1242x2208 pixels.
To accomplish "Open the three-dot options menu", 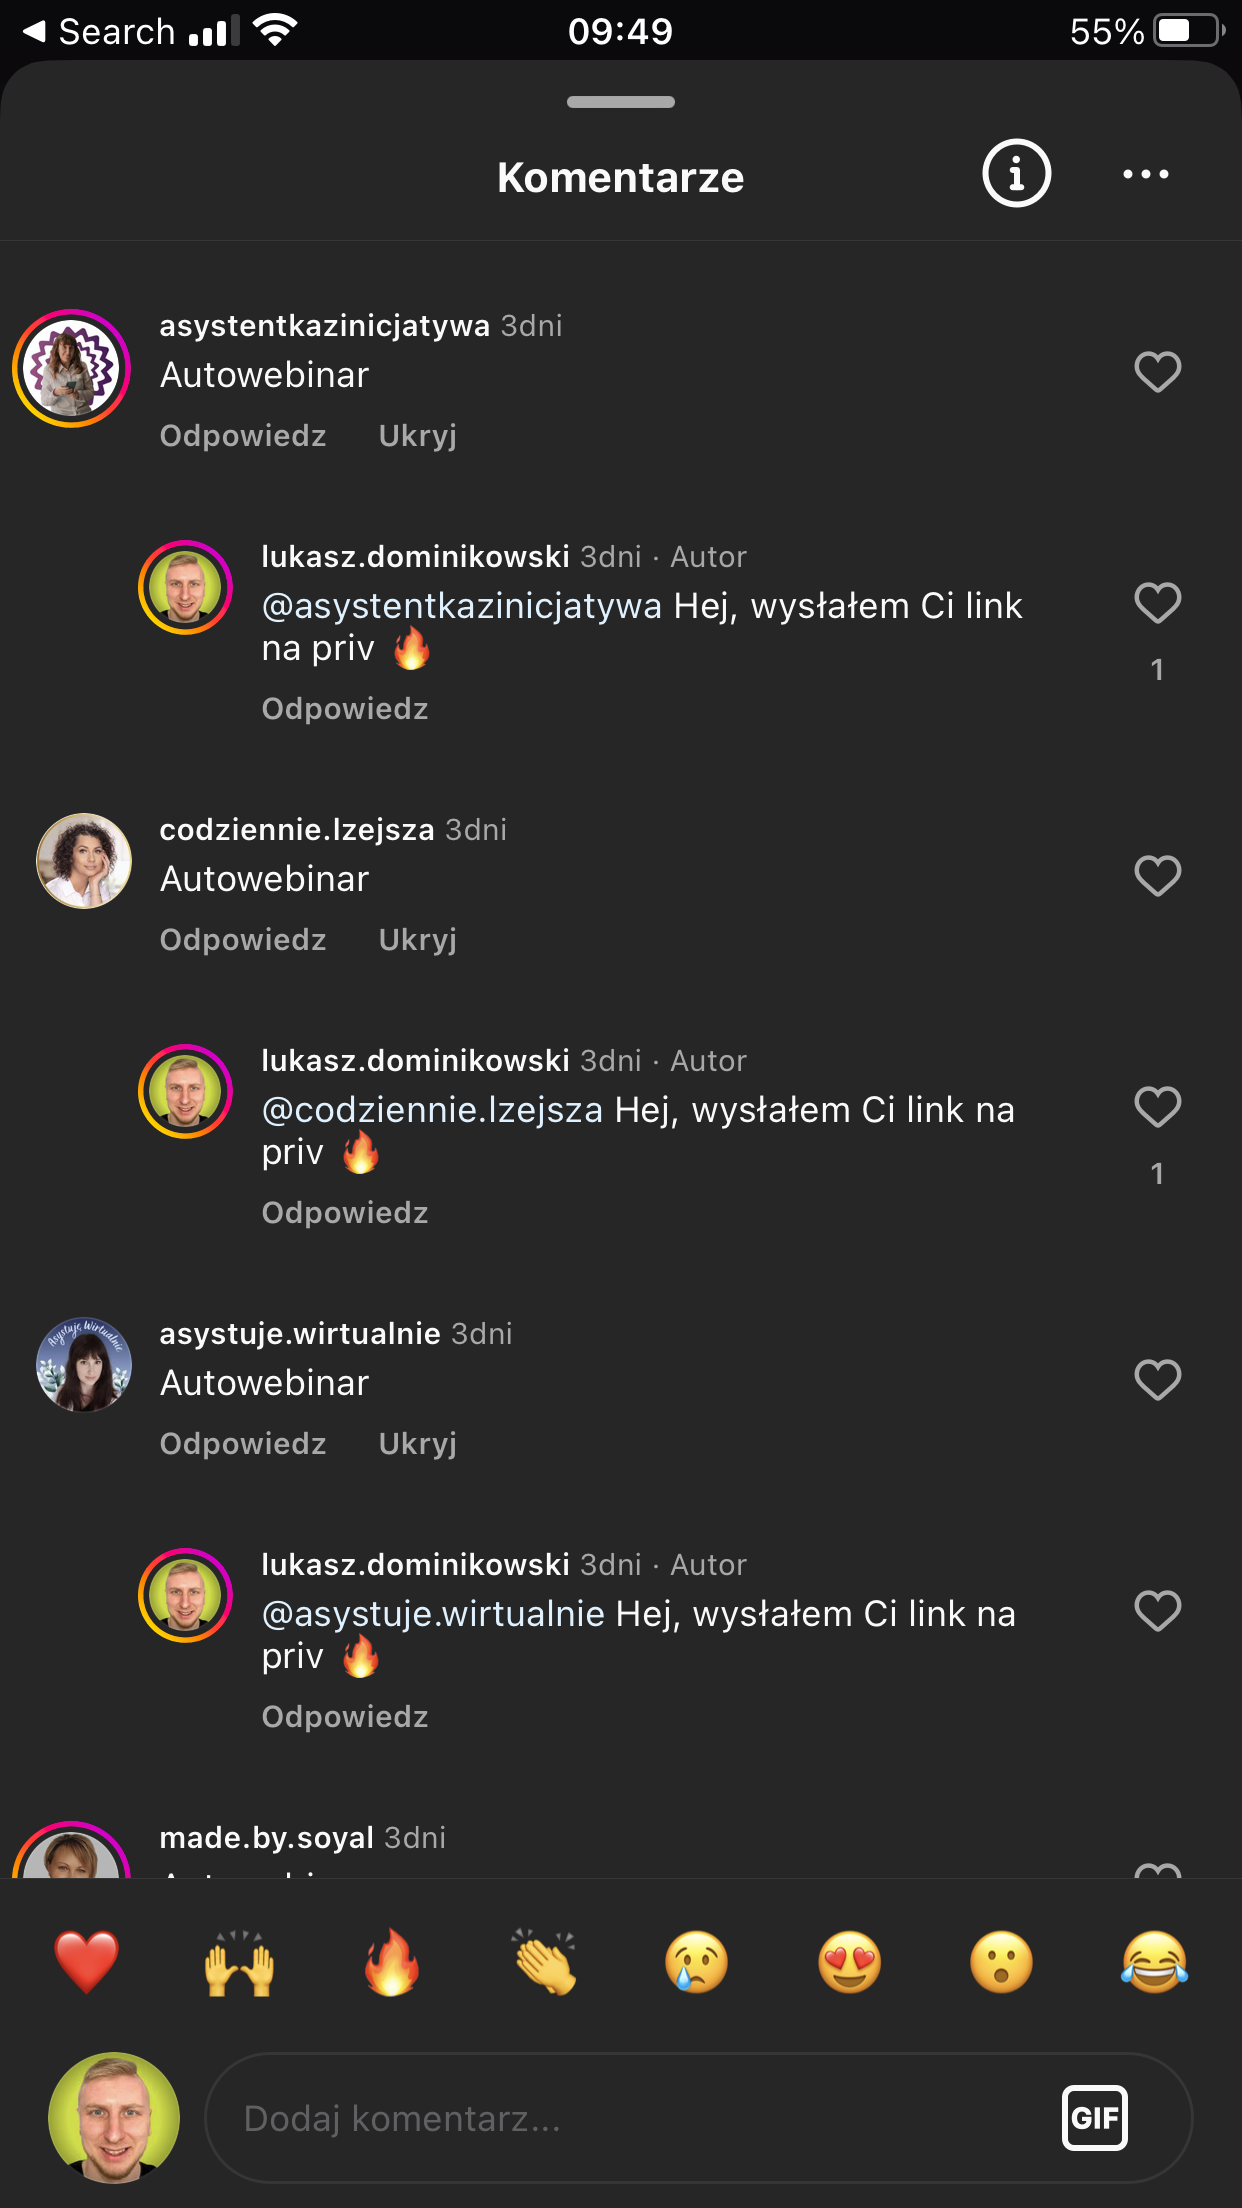I will (x=1146, y=174).
